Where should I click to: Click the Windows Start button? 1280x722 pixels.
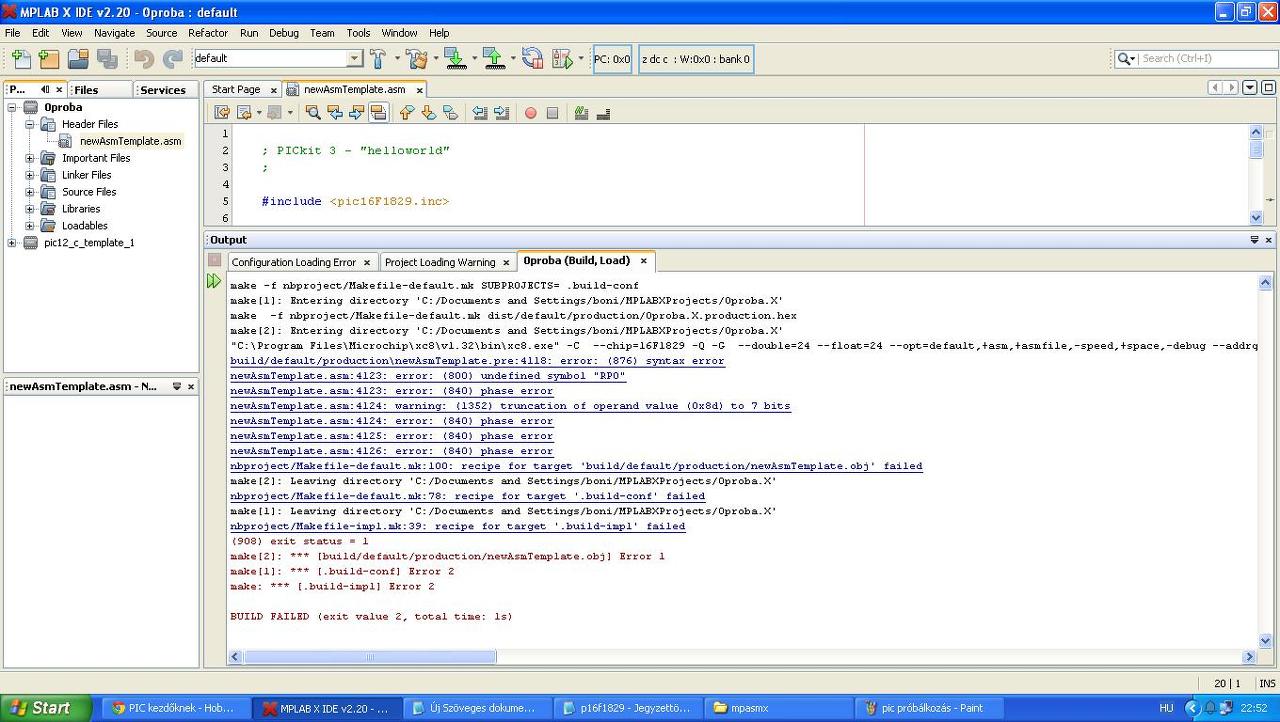45,708
